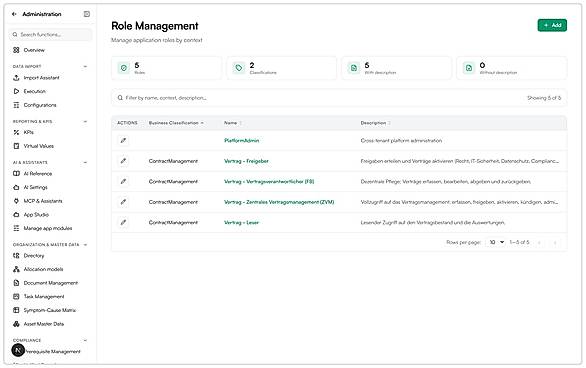Click the Virtual Values icon
Image resolution: width=586 pixels, height=368 pixels.
pos(16,146)
